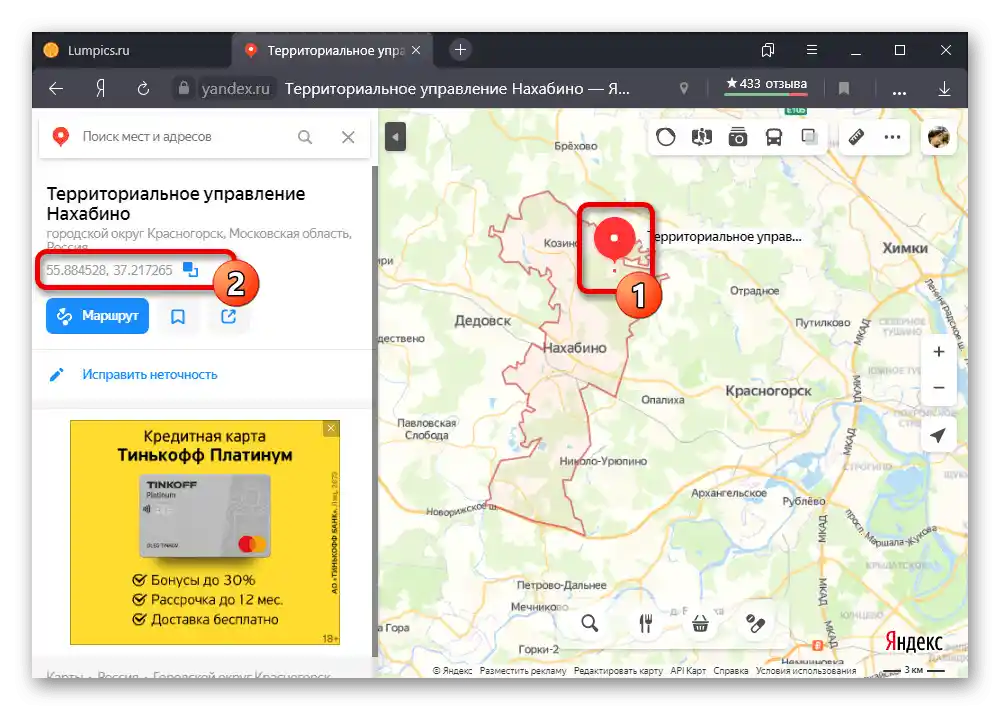Zoom in on the map

pyautogui.click(x=939, y=351)
